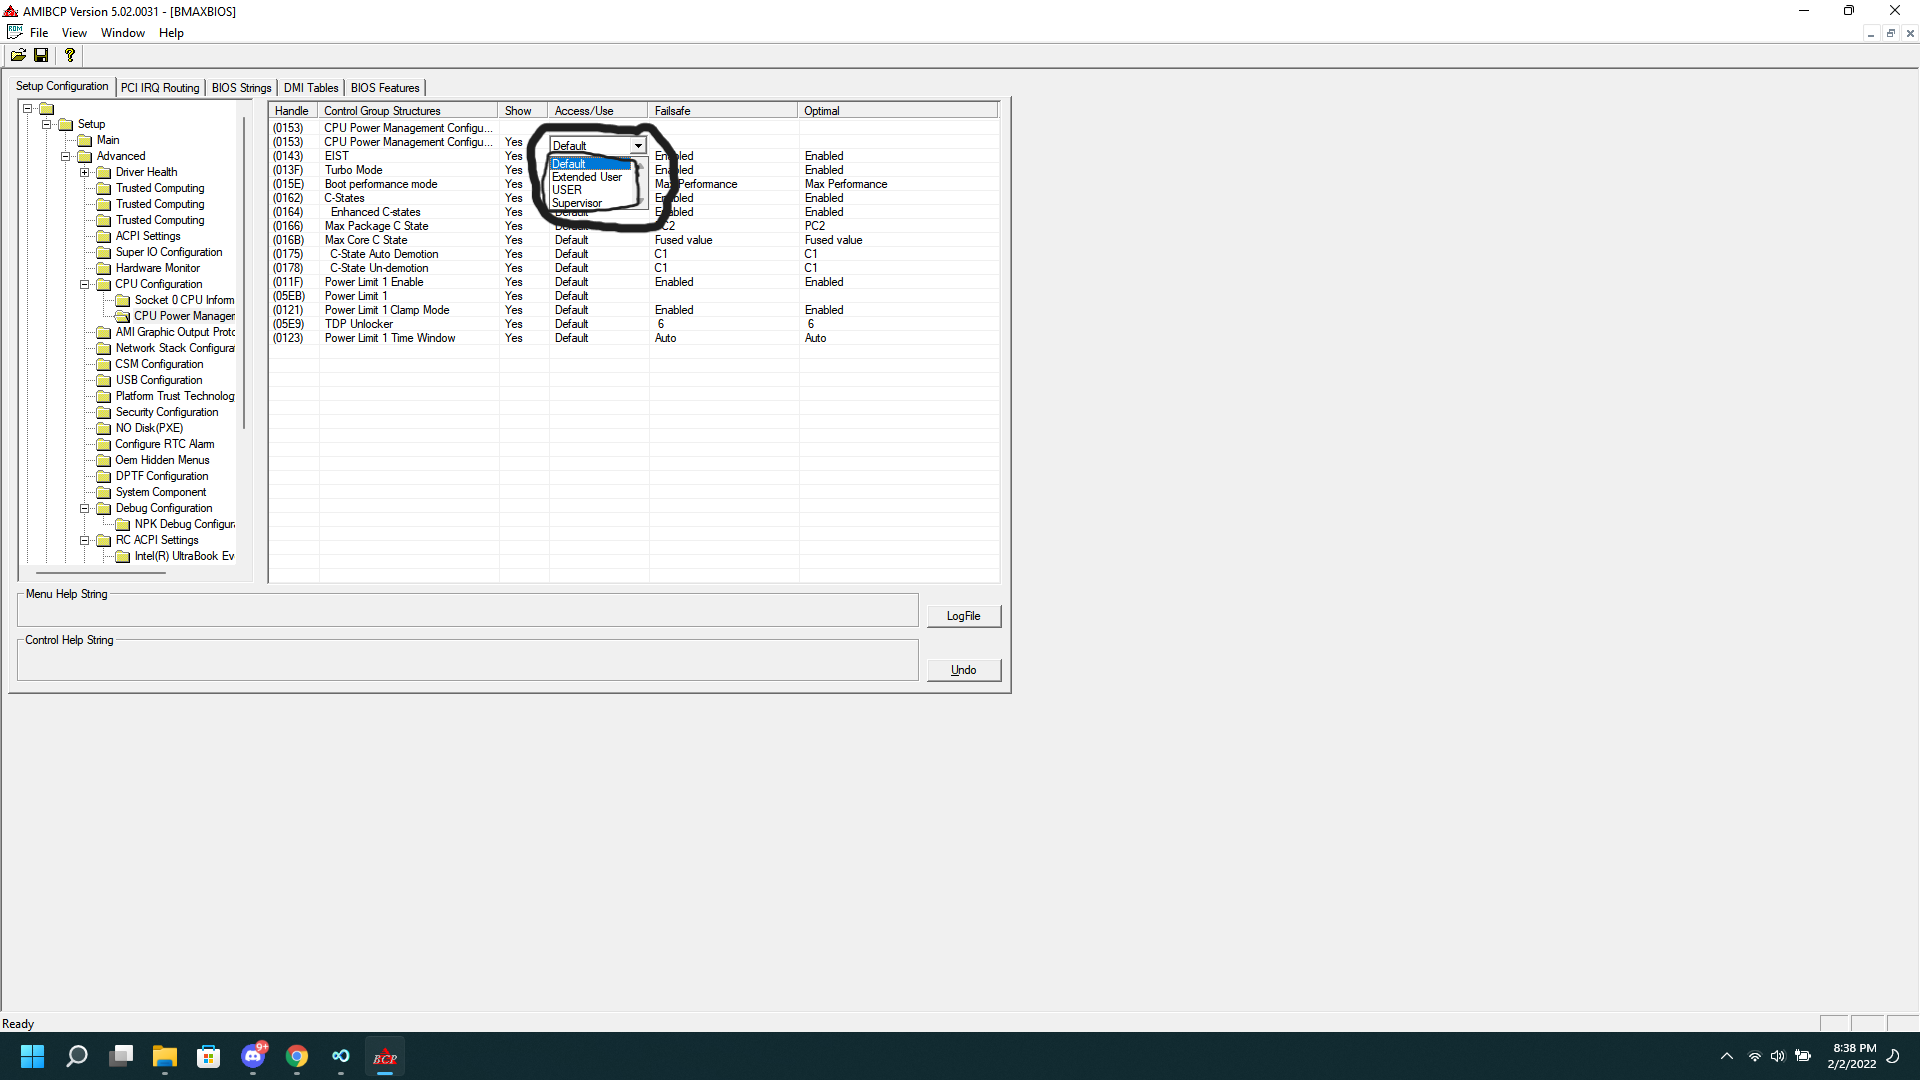The image size is (1920, 1080).
Task: Select Super IO Configuration in tree
Action: click(x=169, y=252)
